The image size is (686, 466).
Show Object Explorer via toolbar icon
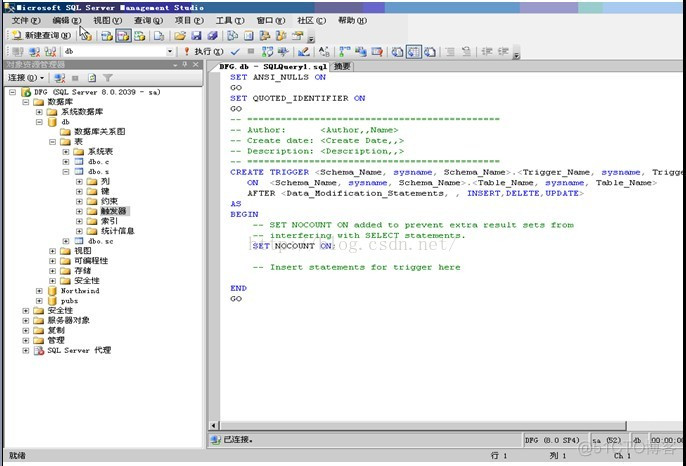pyautogui.click(x=265, y=35)
